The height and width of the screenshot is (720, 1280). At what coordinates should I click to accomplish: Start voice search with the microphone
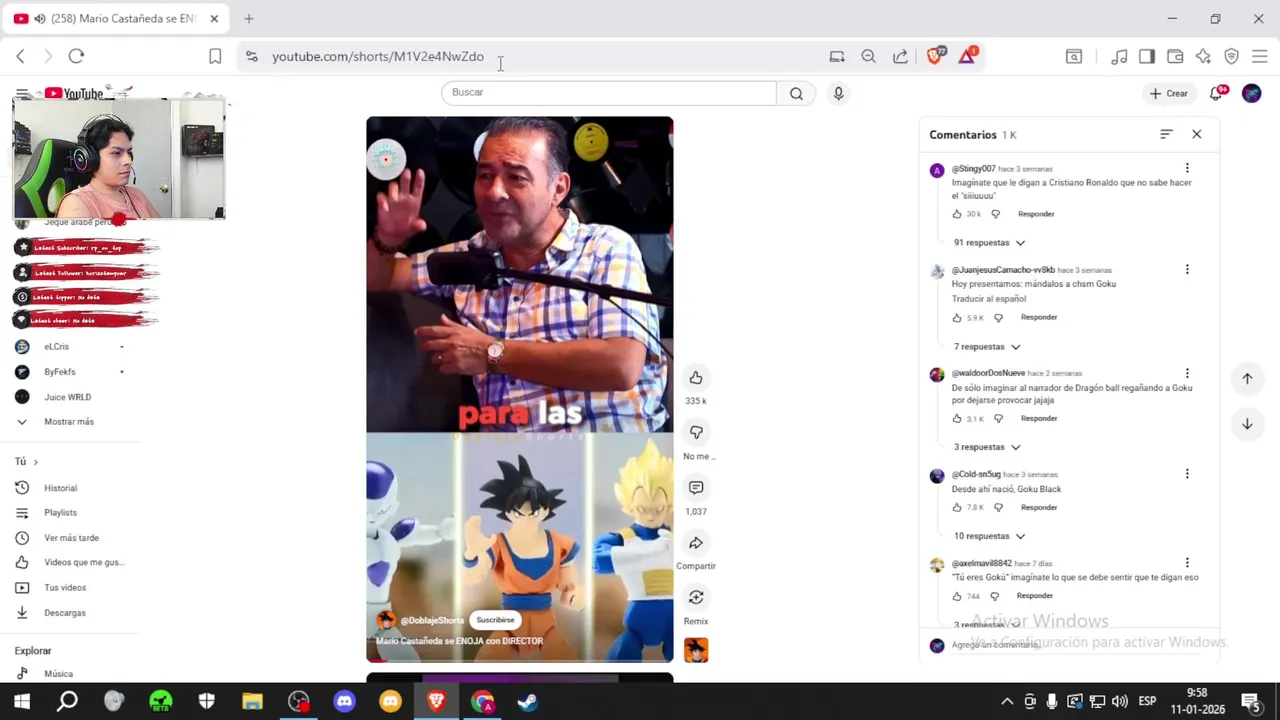point(838,93)
